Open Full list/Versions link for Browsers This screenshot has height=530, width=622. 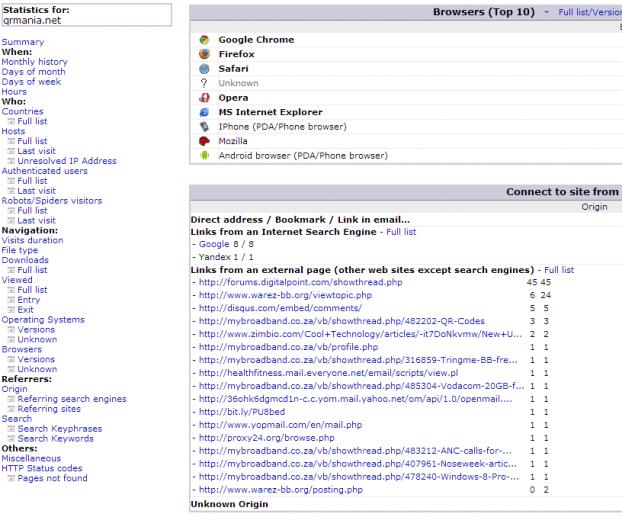590,12
